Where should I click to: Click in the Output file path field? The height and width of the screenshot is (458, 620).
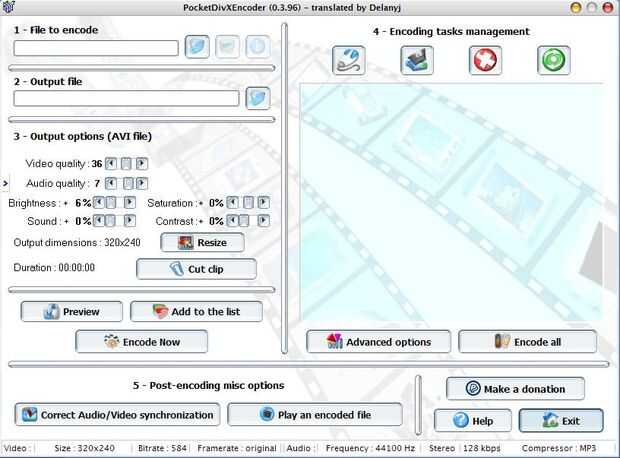click(126, 98)
